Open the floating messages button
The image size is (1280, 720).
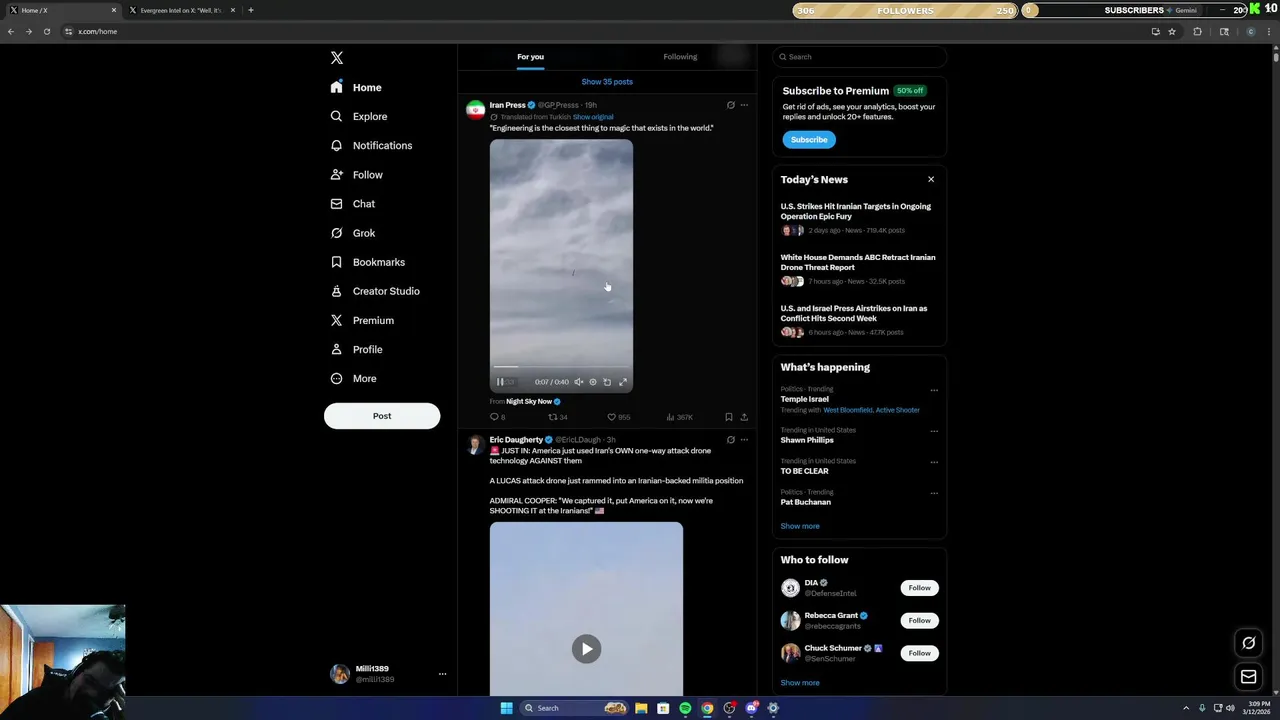[x=1249, y=677]
